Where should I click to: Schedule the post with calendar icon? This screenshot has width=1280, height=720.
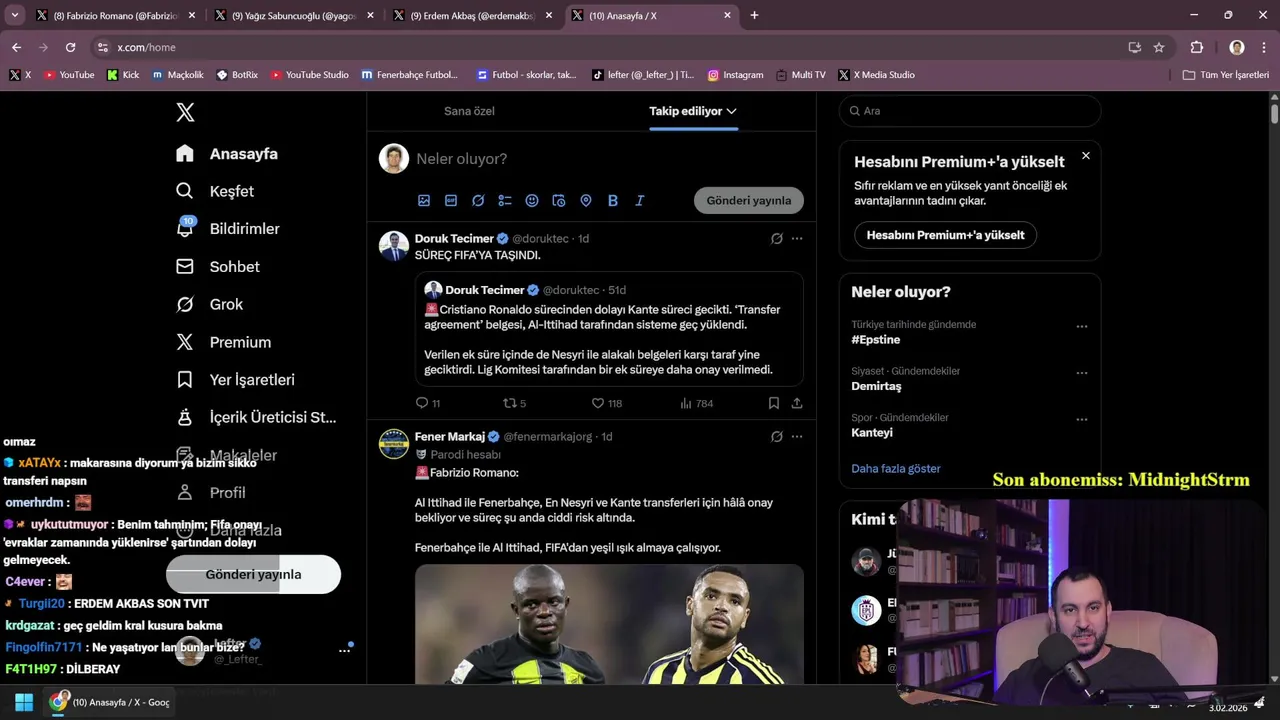559,200
